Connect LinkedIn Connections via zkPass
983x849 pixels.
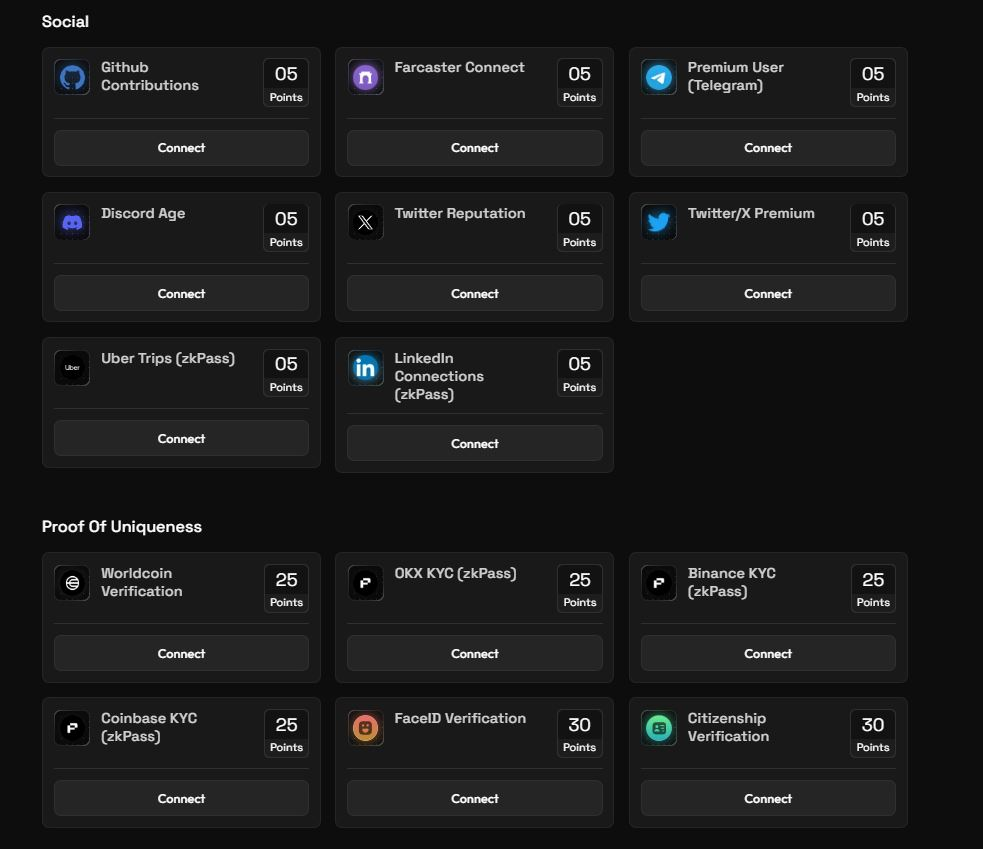click(x=474, y=443)
